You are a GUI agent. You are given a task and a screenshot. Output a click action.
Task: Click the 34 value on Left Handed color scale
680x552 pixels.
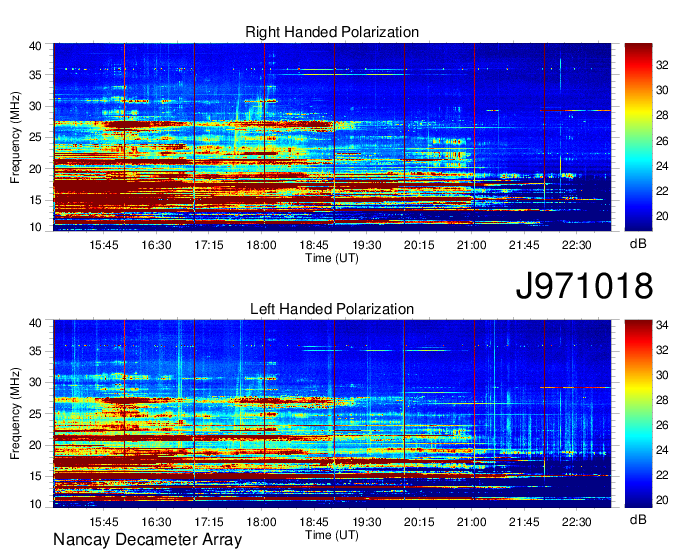coord(662,325)
